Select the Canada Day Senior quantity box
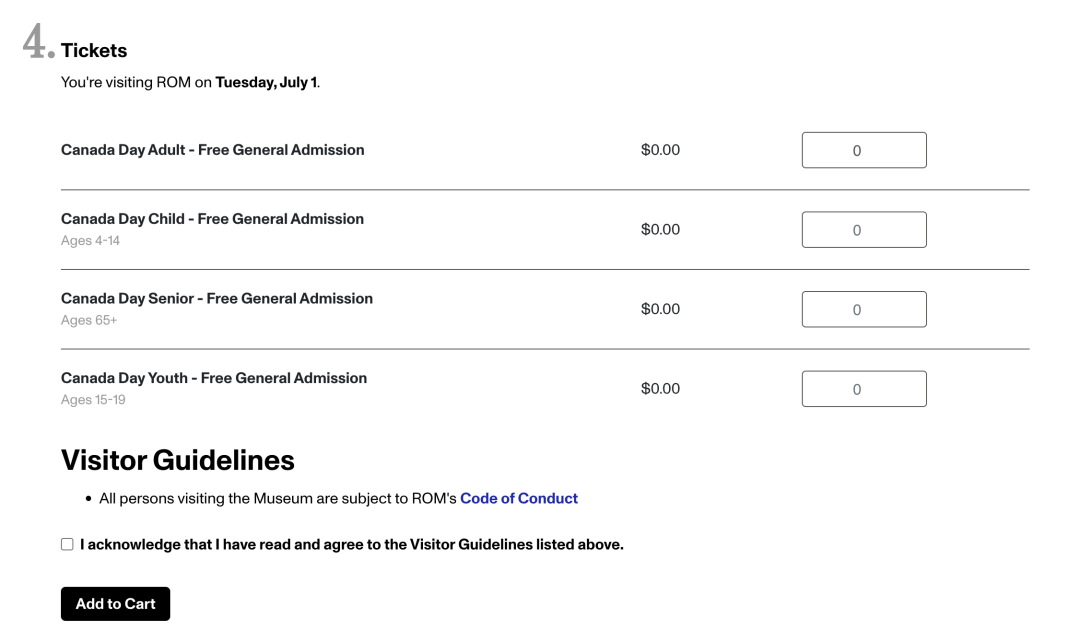 click(x=864, y=309)
